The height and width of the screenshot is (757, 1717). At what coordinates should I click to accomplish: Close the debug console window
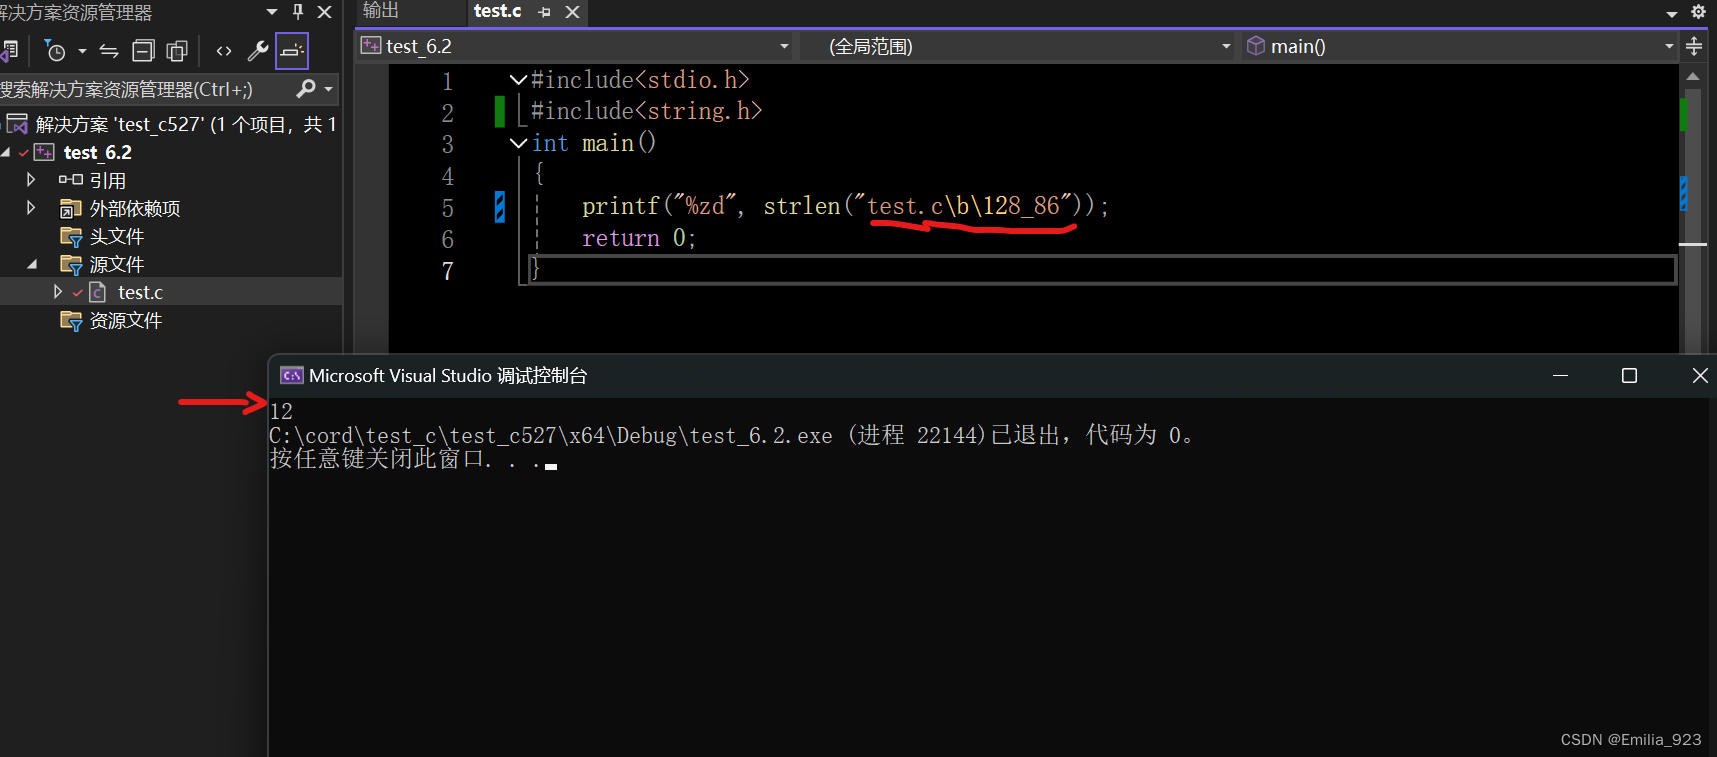point(1699,376)
